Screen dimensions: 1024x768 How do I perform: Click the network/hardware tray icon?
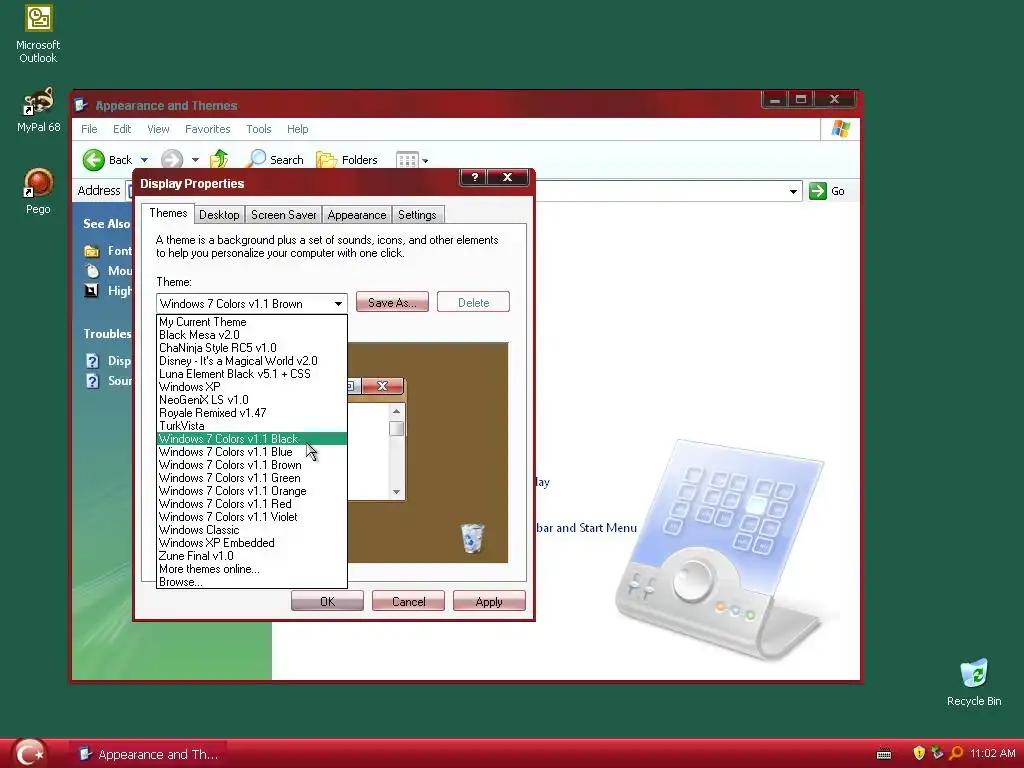pyautogui.click(x=937, y=753)
